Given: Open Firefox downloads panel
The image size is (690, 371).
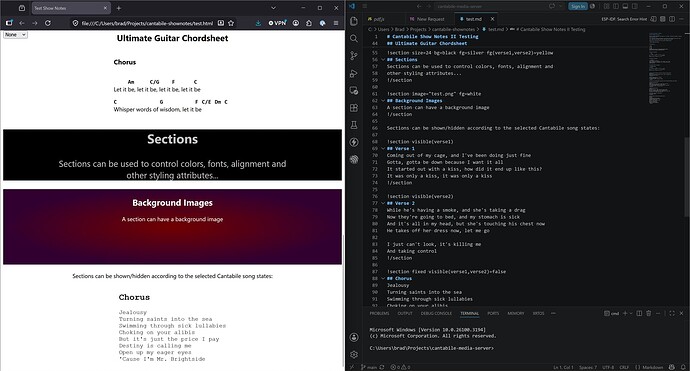Looking at the screenshot, I should tap(258, 23).
